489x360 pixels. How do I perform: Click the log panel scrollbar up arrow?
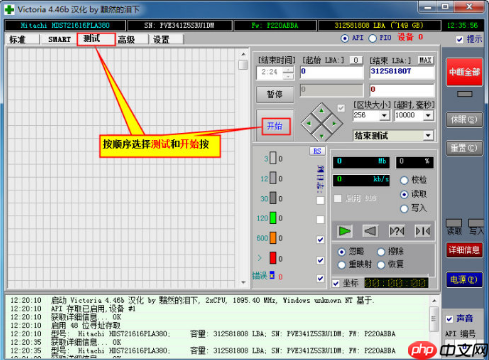(434, 301)
